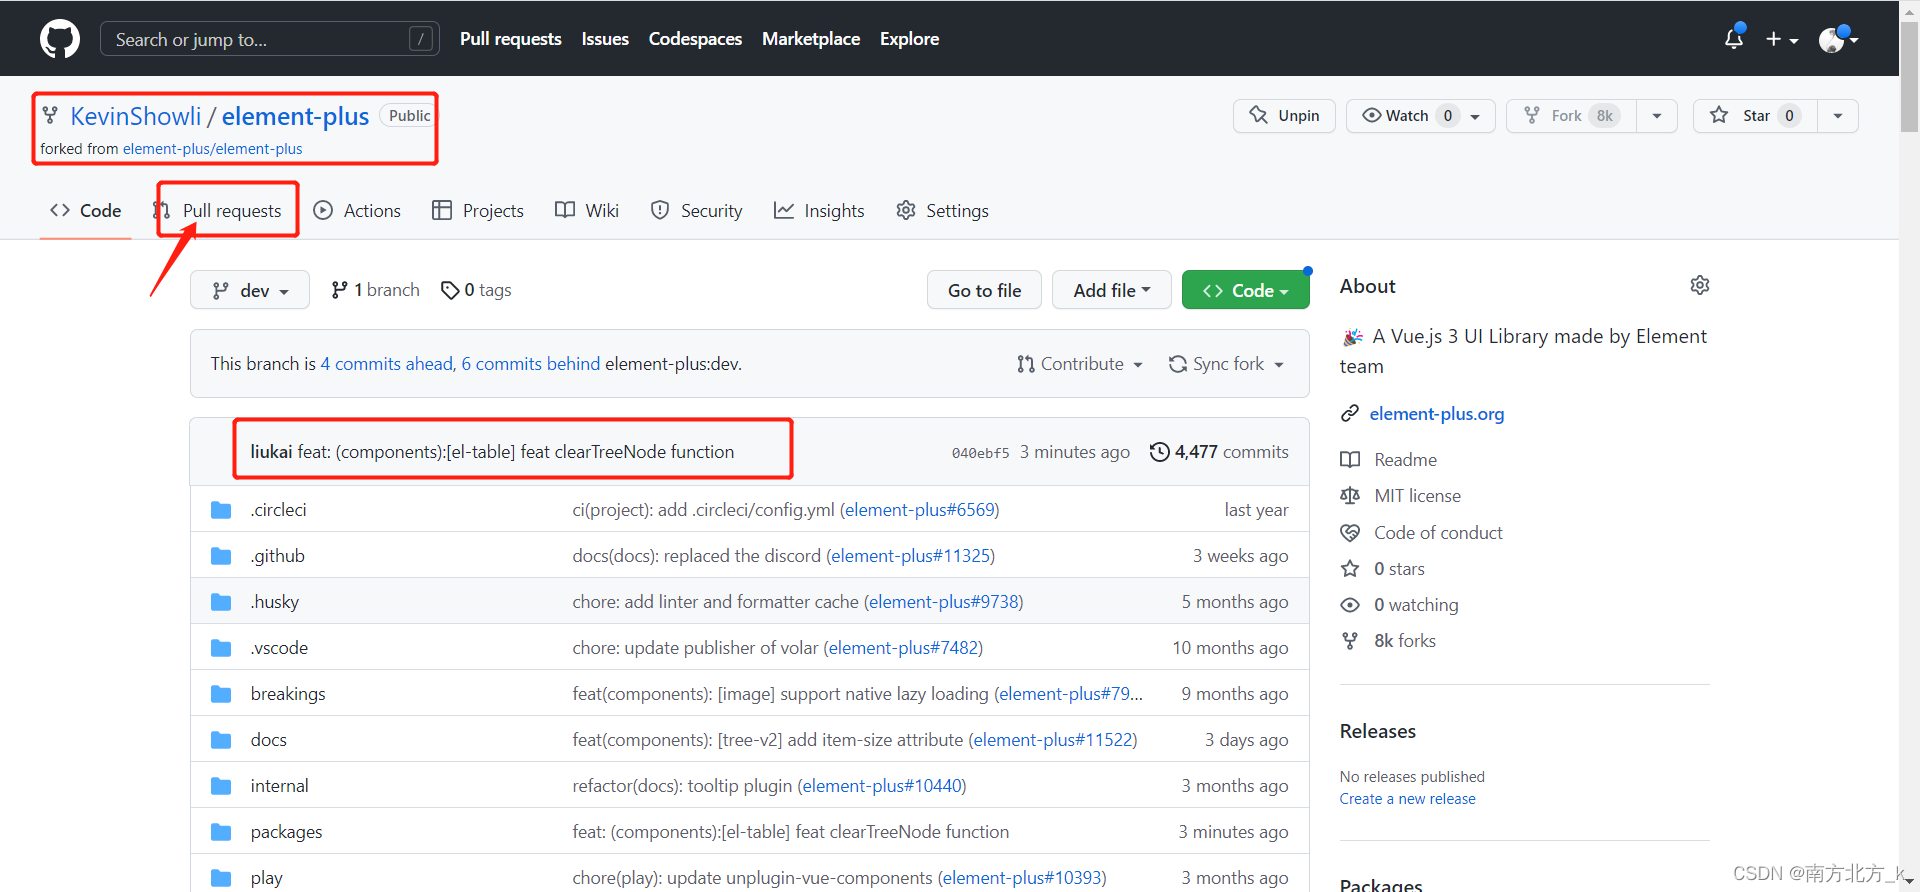Open Marketplace in top navigation
Image resolution: width=1920 pixels, height=892 pixels.
coord(811,39)
